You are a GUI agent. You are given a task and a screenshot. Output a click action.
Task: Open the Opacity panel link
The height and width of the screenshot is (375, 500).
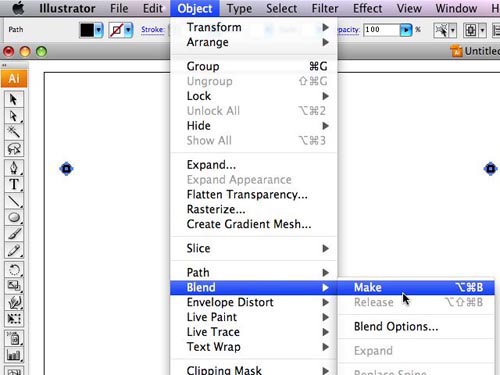[348, 30]
